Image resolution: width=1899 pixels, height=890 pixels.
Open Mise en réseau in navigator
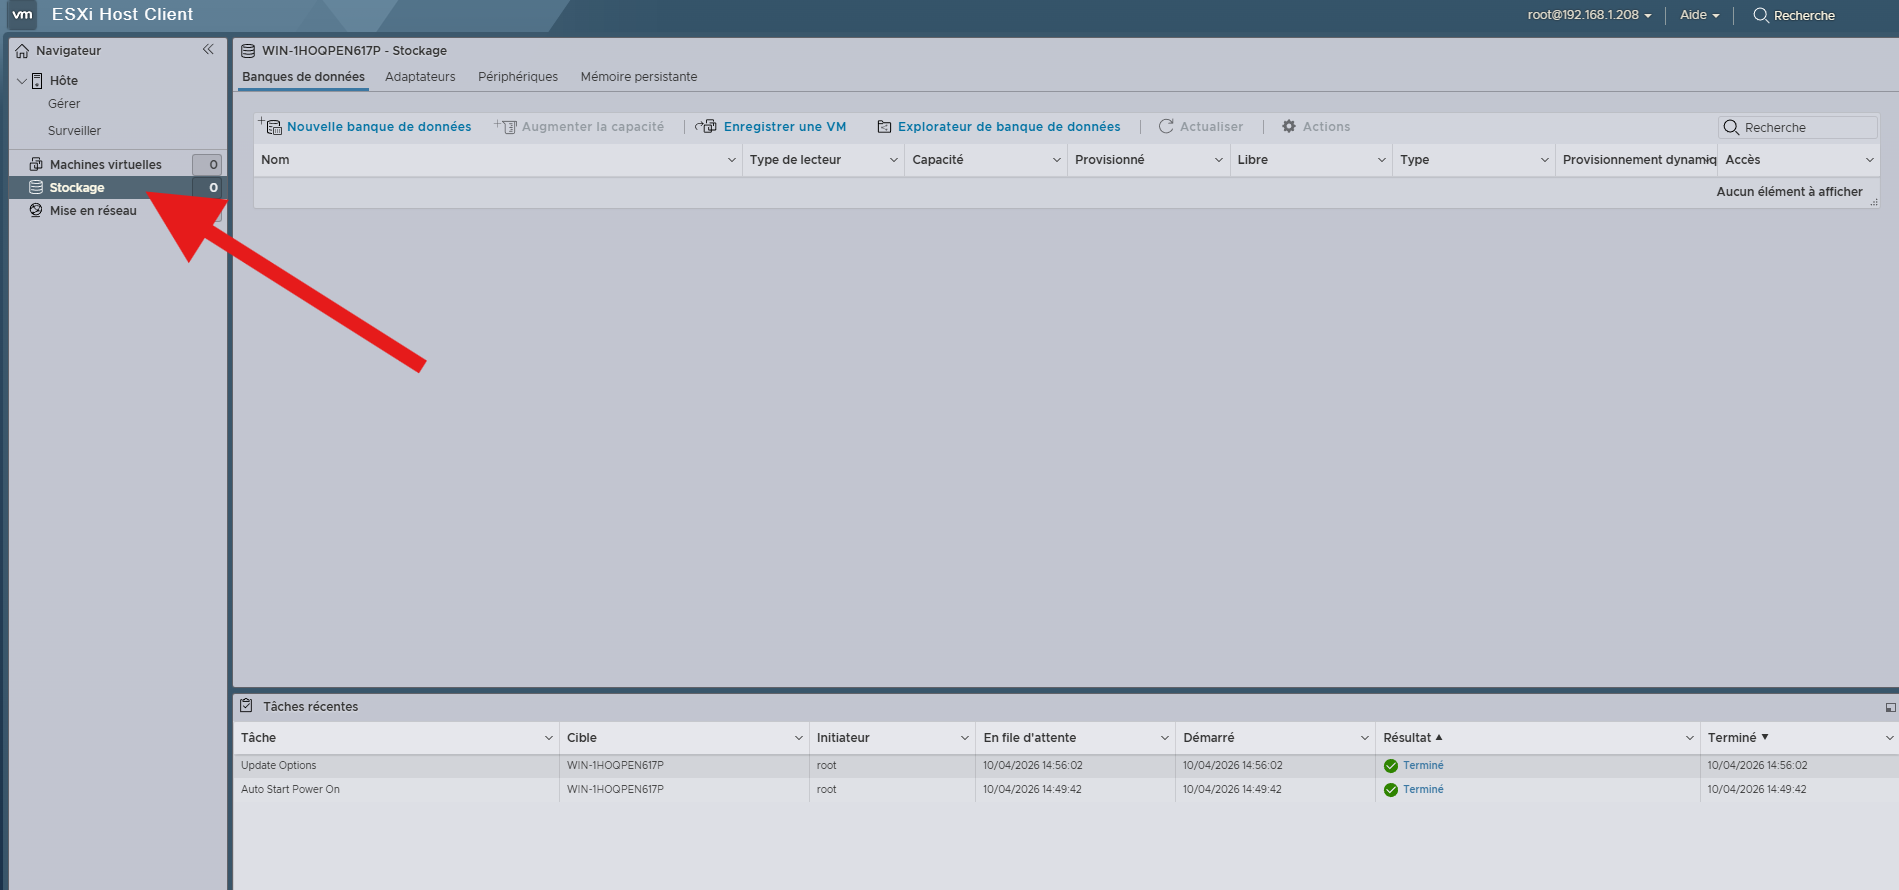(93, 211)
